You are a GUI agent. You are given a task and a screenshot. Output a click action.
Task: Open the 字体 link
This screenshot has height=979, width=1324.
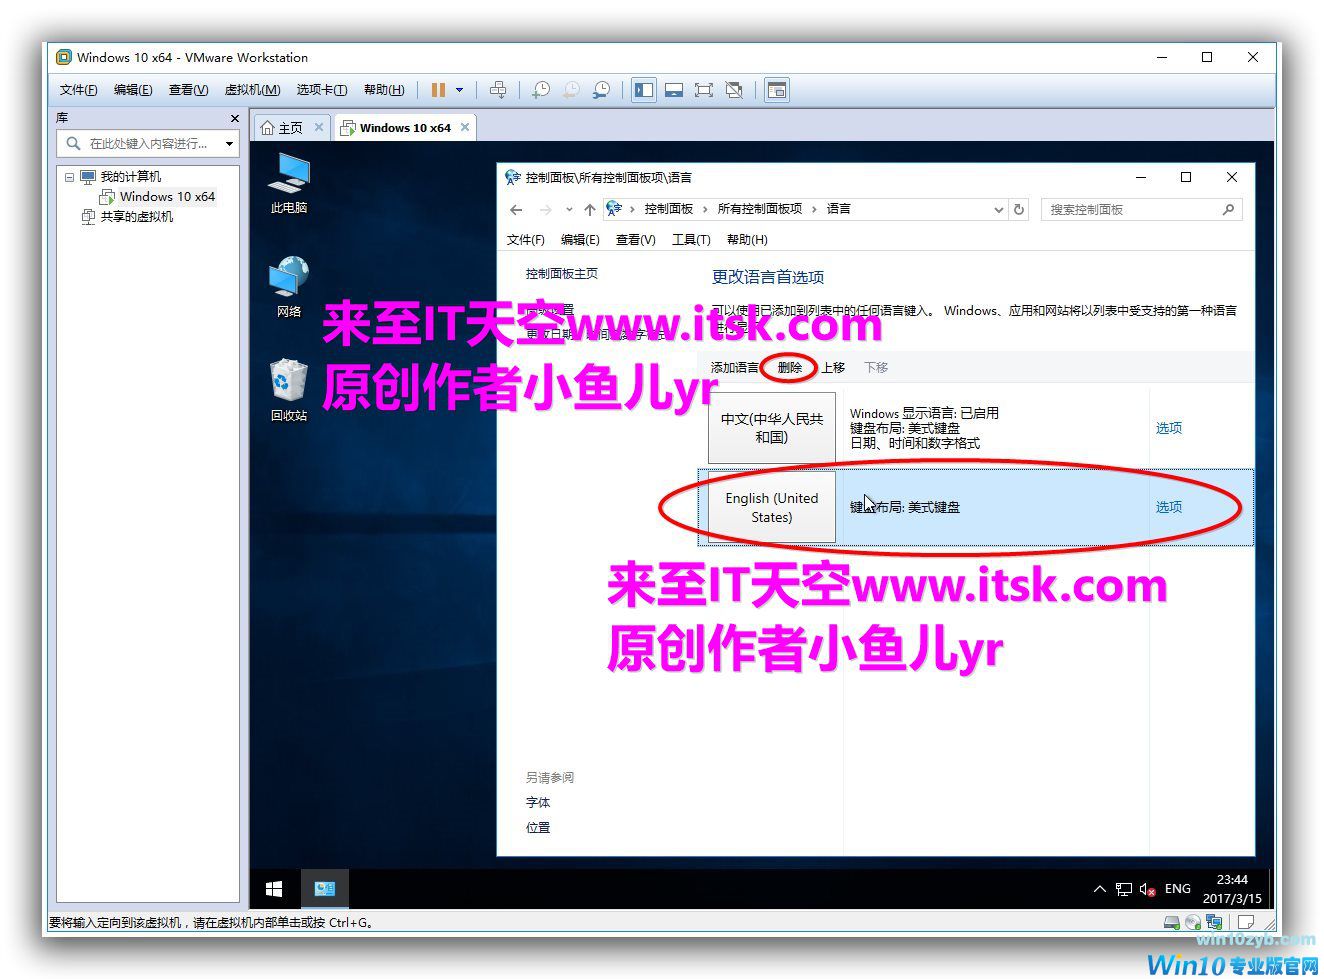538,803
